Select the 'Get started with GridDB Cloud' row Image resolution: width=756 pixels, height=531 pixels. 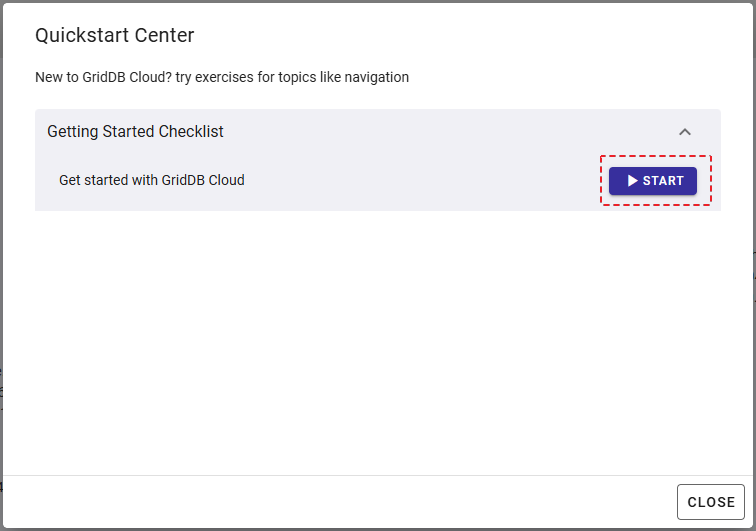coord(152,181)
